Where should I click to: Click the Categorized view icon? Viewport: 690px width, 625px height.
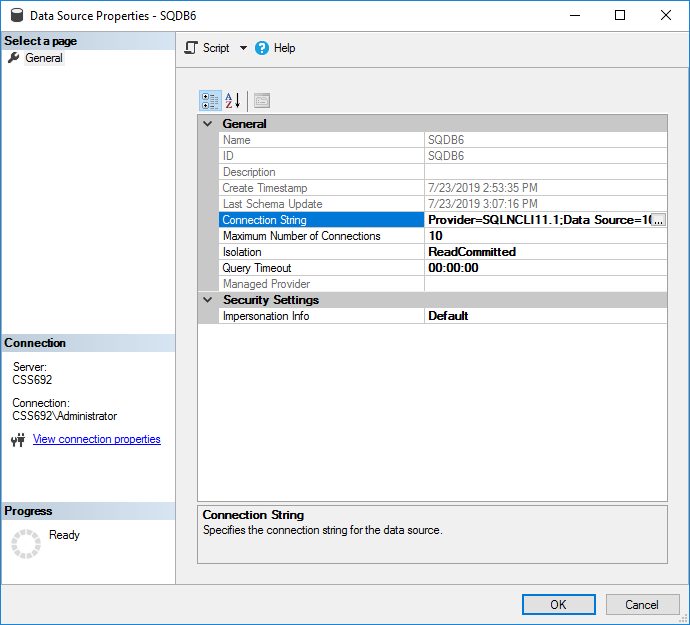coord(210,101)
